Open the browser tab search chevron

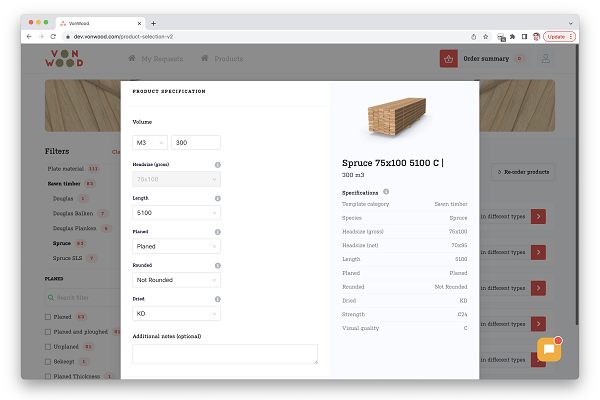tap(571, 23)
